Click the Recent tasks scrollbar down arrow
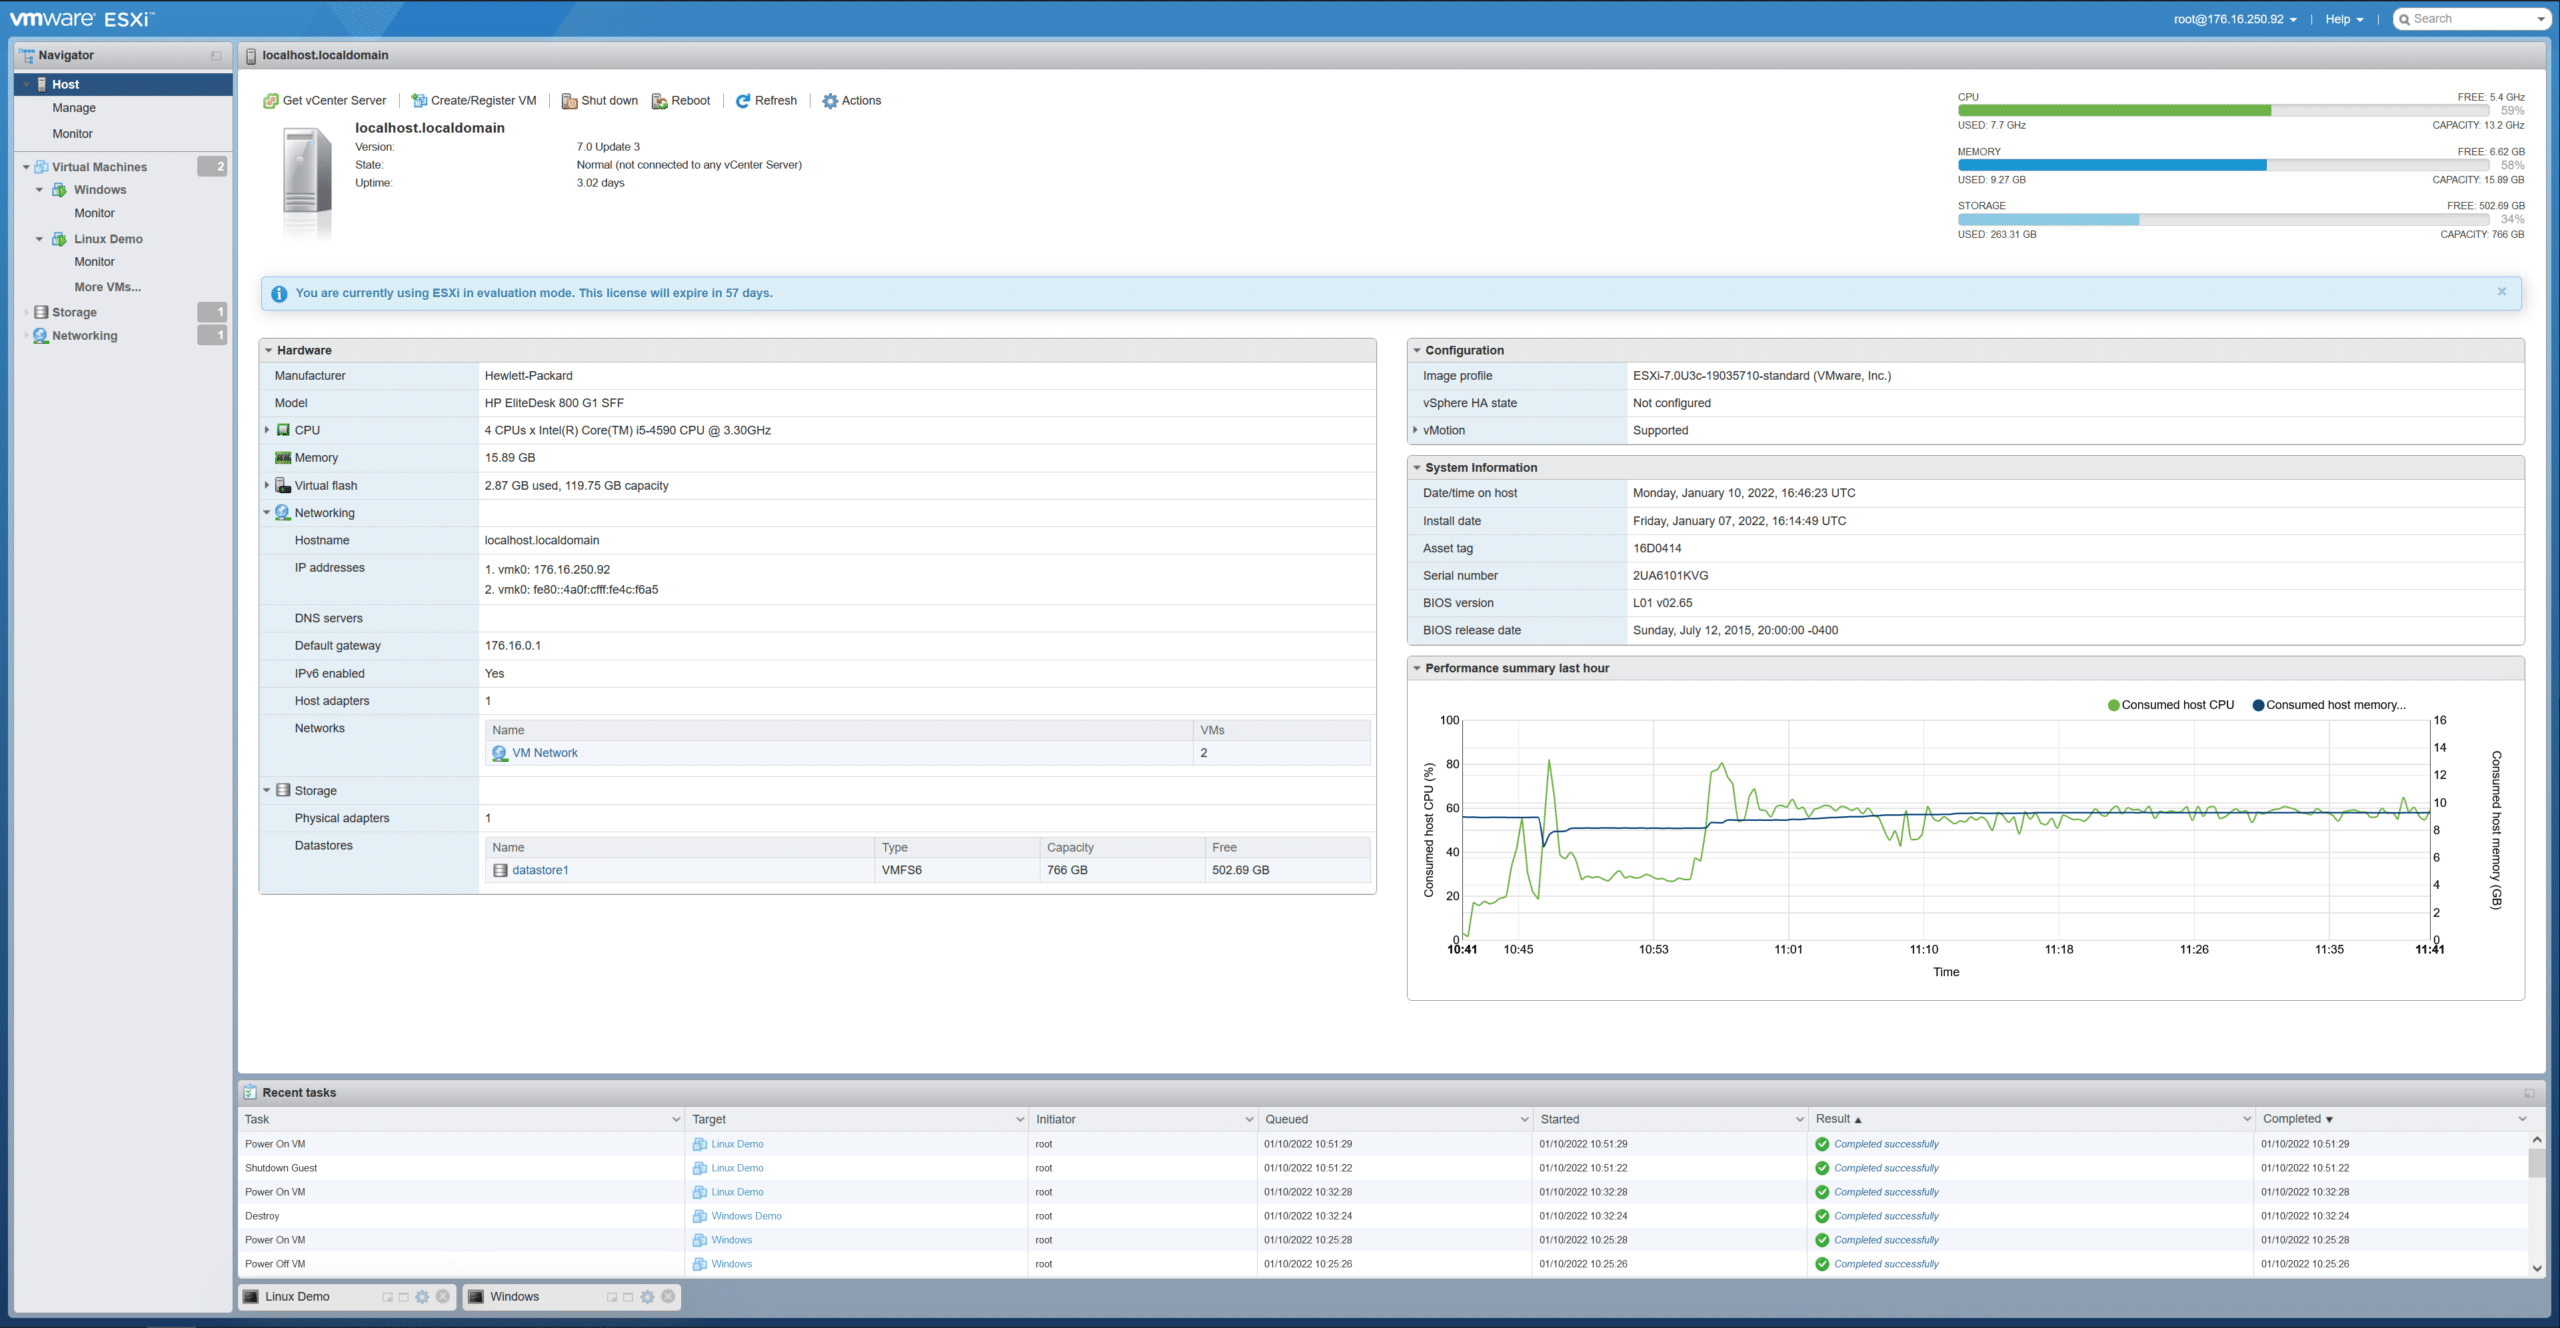Viewport: 2560px width, 1328px height. pos(2537,1268)
